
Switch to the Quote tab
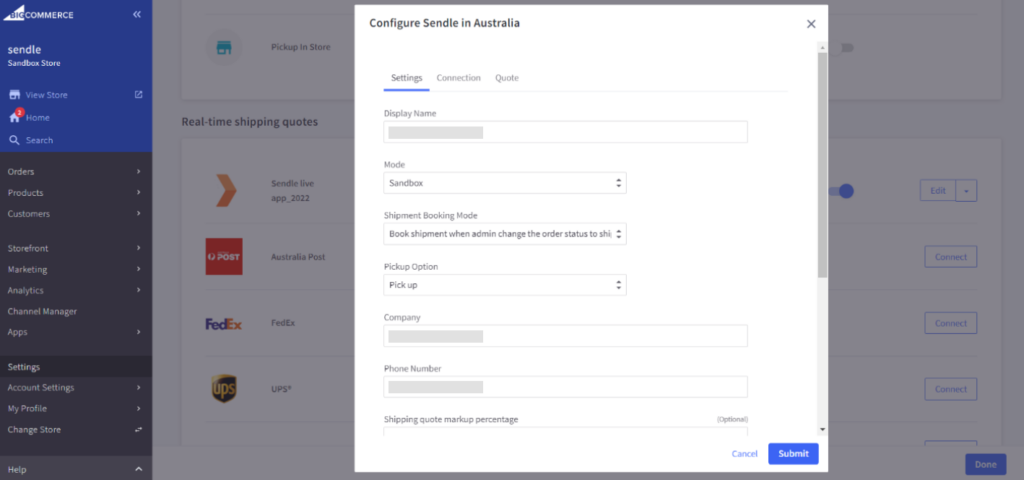pos(507,78)
